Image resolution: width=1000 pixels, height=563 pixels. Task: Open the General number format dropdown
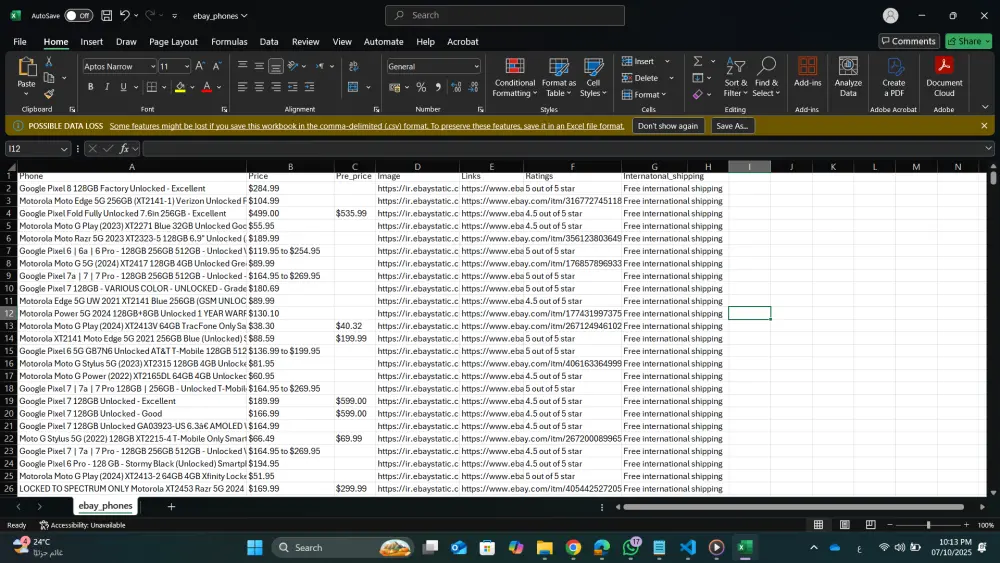click(x=476, y=66)
